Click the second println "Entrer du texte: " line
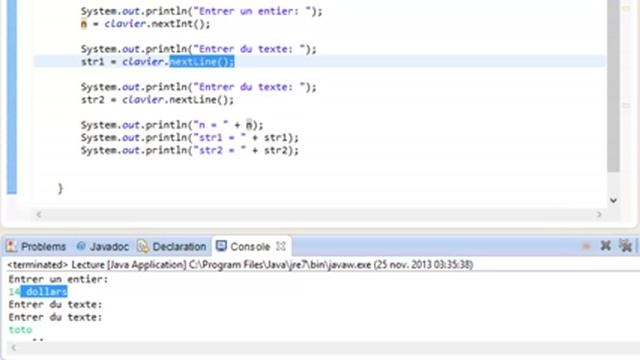Image resolution: width=640 pixels, height=360 pixels. coord(198,87)
